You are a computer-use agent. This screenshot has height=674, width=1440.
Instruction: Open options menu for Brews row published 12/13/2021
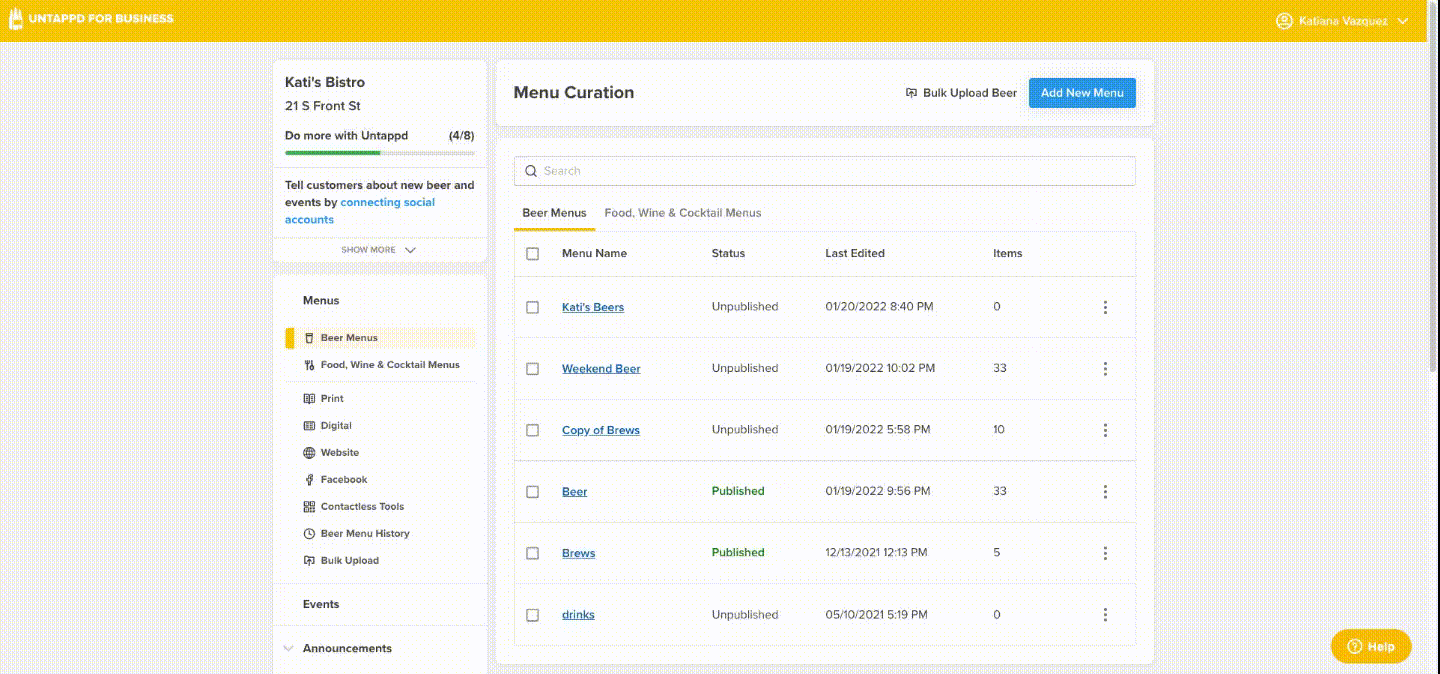(1105, 553)
